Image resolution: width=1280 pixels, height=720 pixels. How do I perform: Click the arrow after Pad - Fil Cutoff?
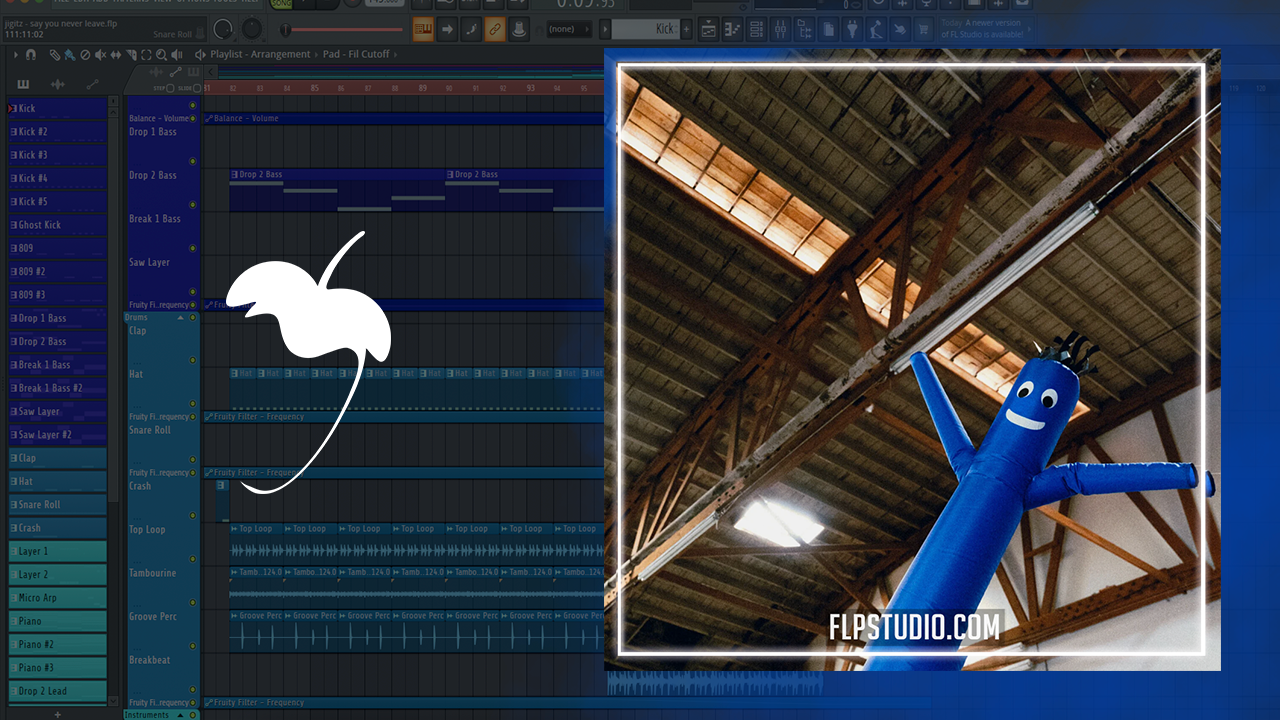(395, 55)
